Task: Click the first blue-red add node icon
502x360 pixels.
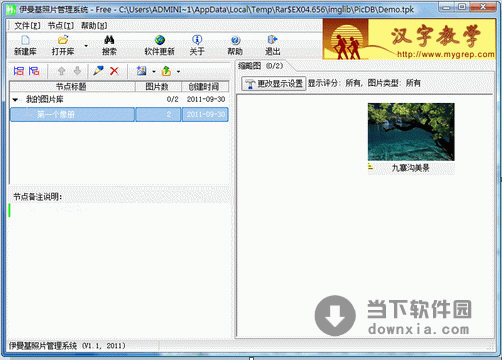Action: click(19, 71)
